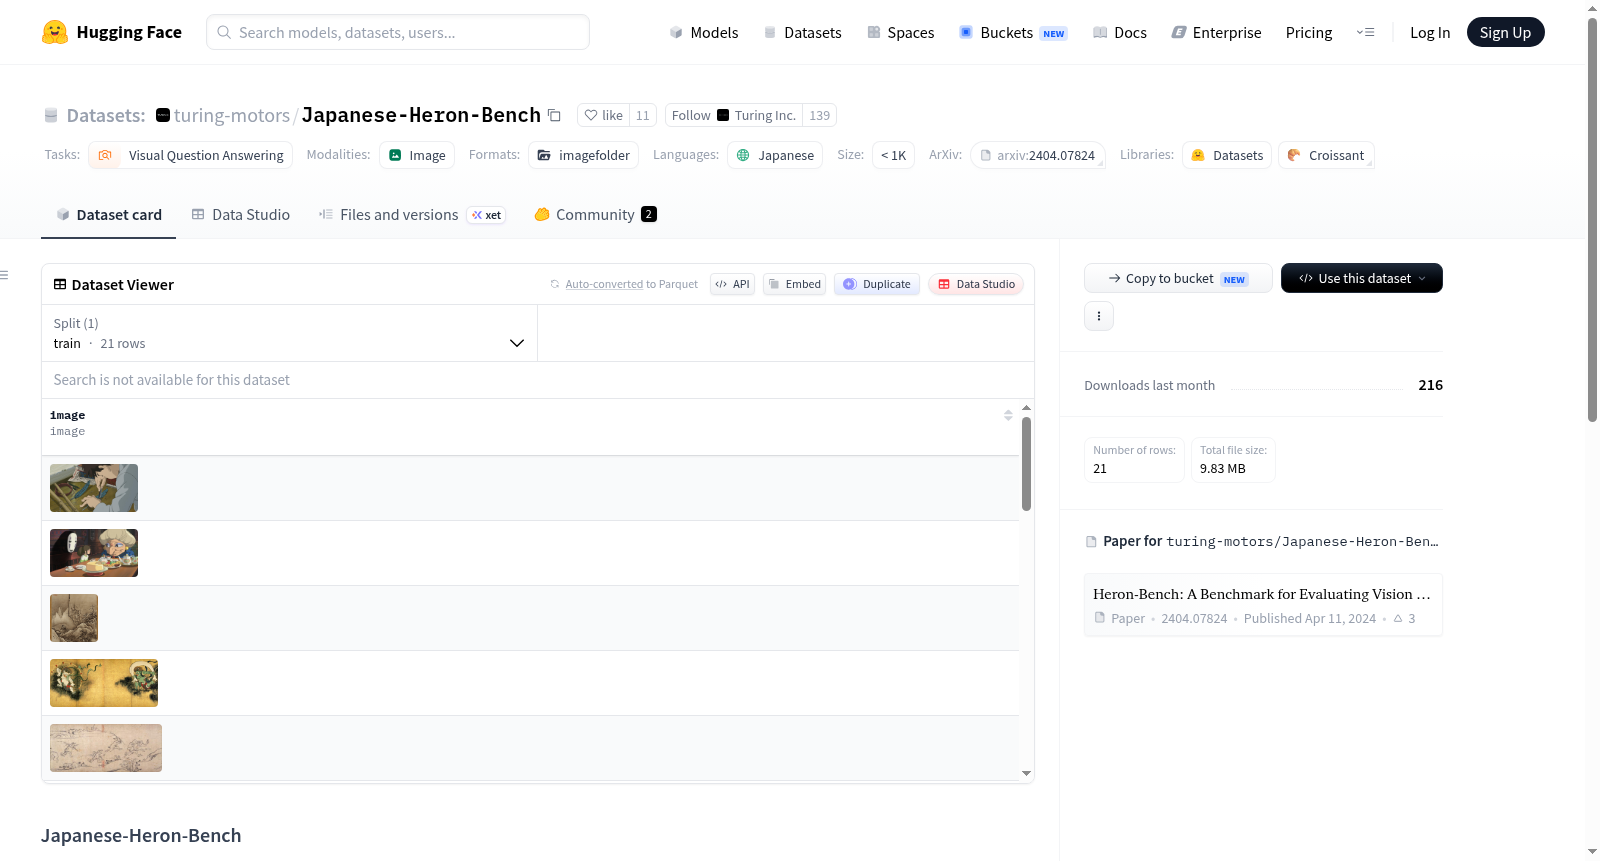The height and width of the screenshot is (861, 1600).
Task: Open the Heron-Bench paper card
Action: pyautogui.click(x=1263, y=605)
